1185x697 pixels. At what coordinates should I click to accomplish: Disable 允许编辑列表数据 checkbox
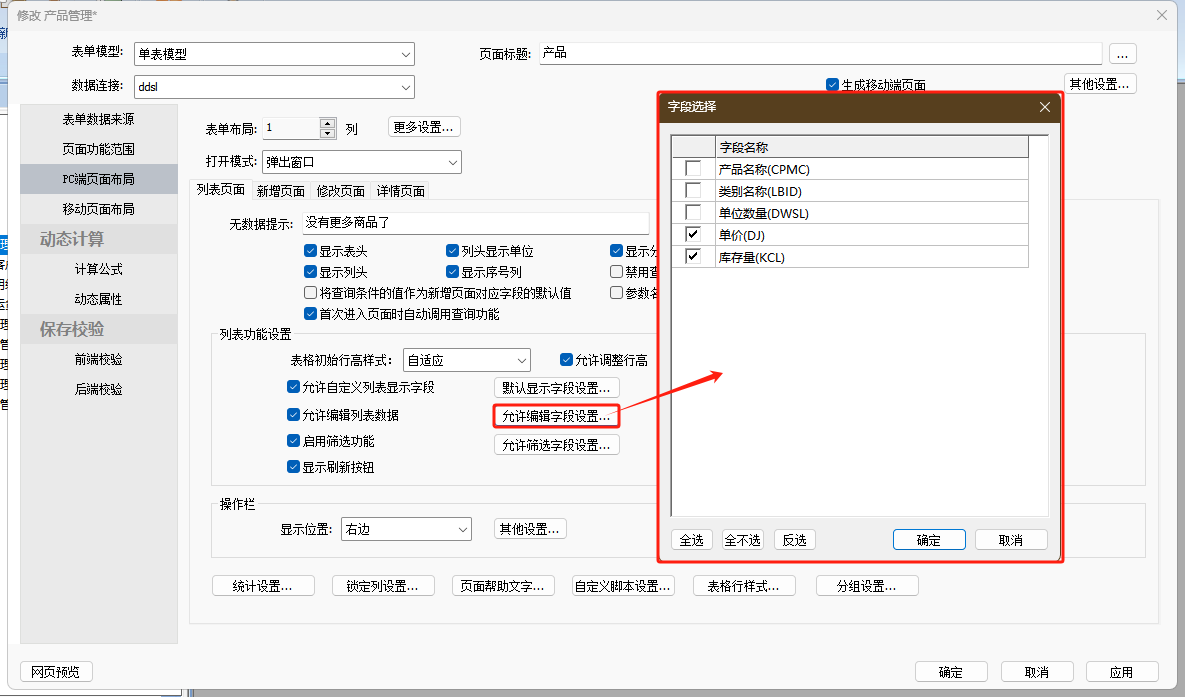[294, 415]
